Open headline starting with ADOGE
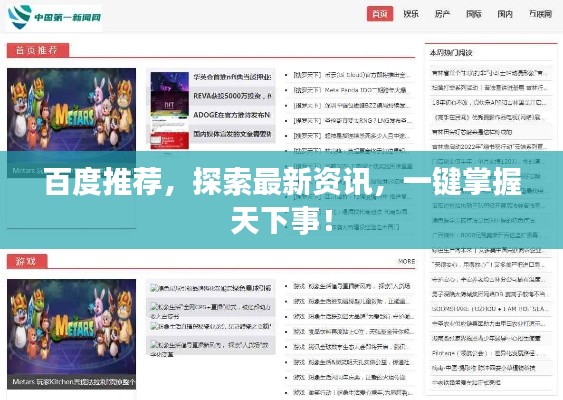 [232, 115]
